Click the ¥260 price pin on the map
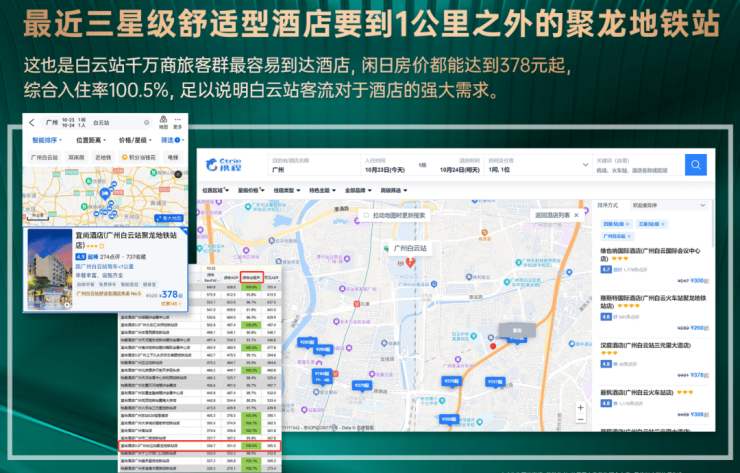 [323, 350]
